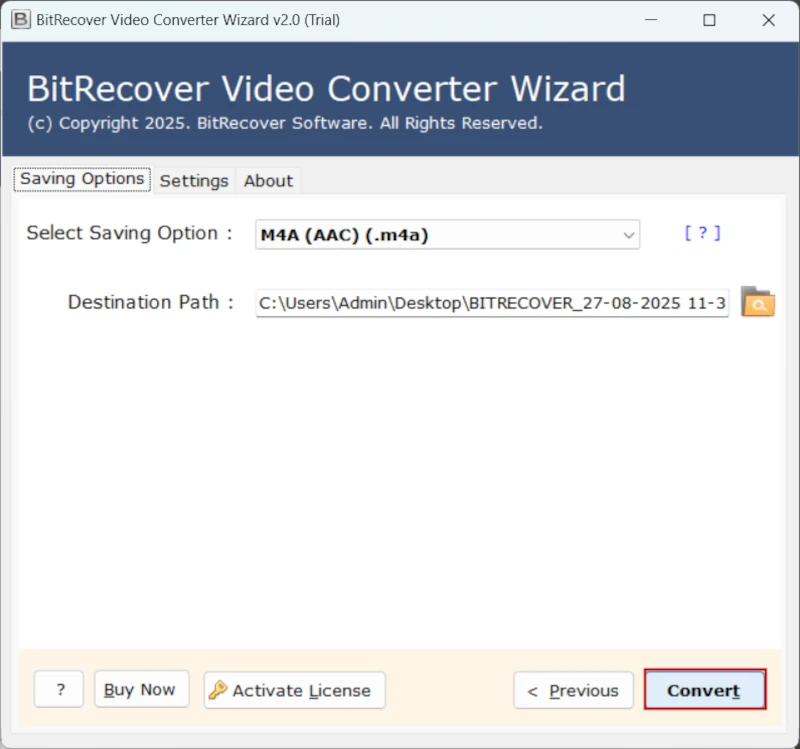800x749 pixels.
Task: Click the BitRecover app icon in title bar
Action: click(x=21, y=20)
